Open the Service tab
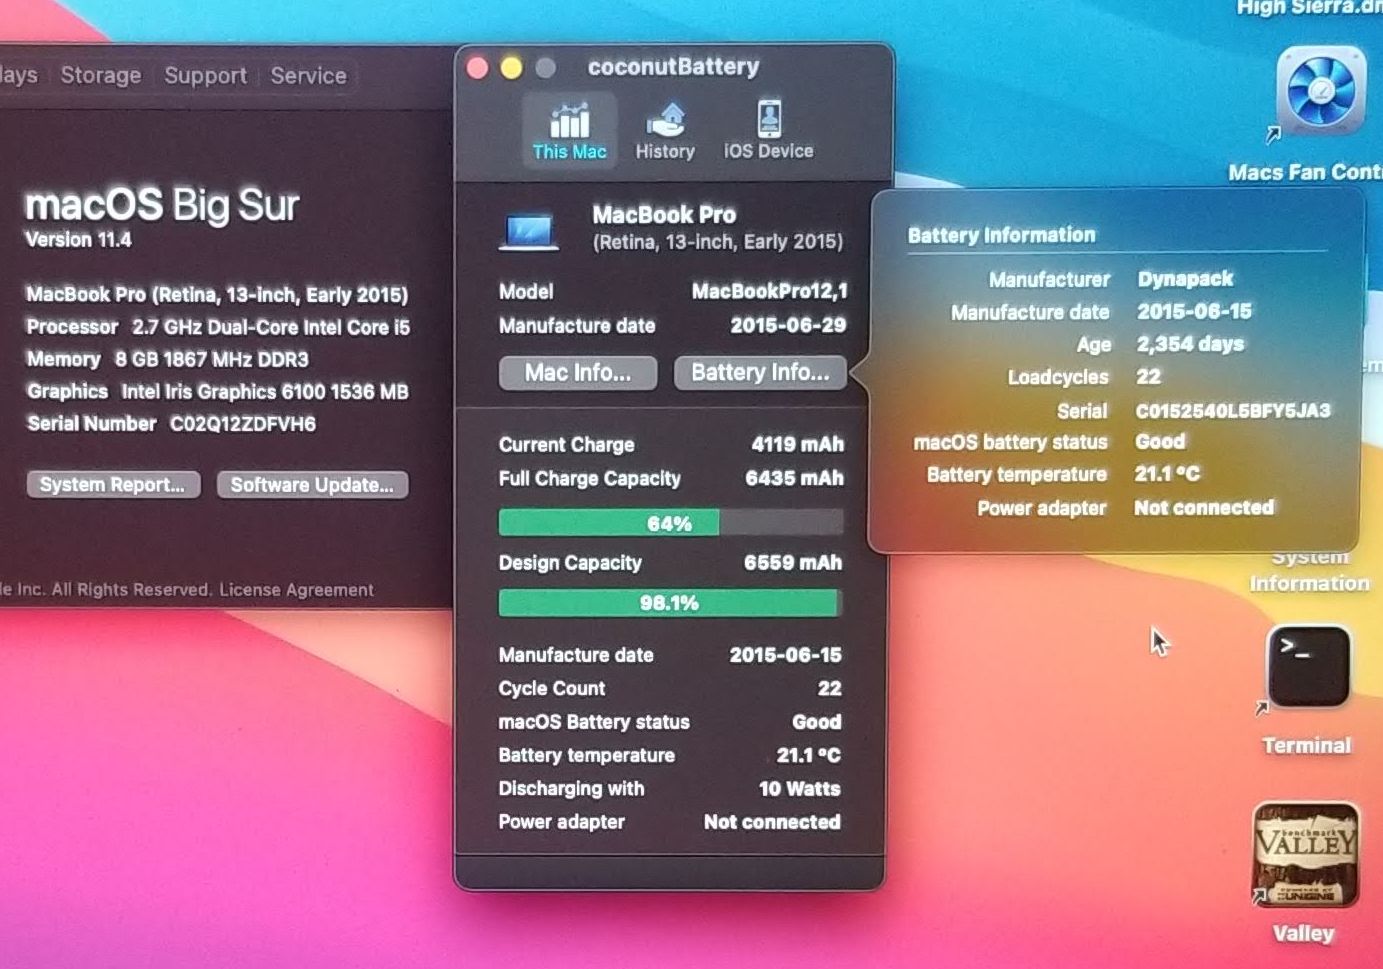 [x=308, y=76]
